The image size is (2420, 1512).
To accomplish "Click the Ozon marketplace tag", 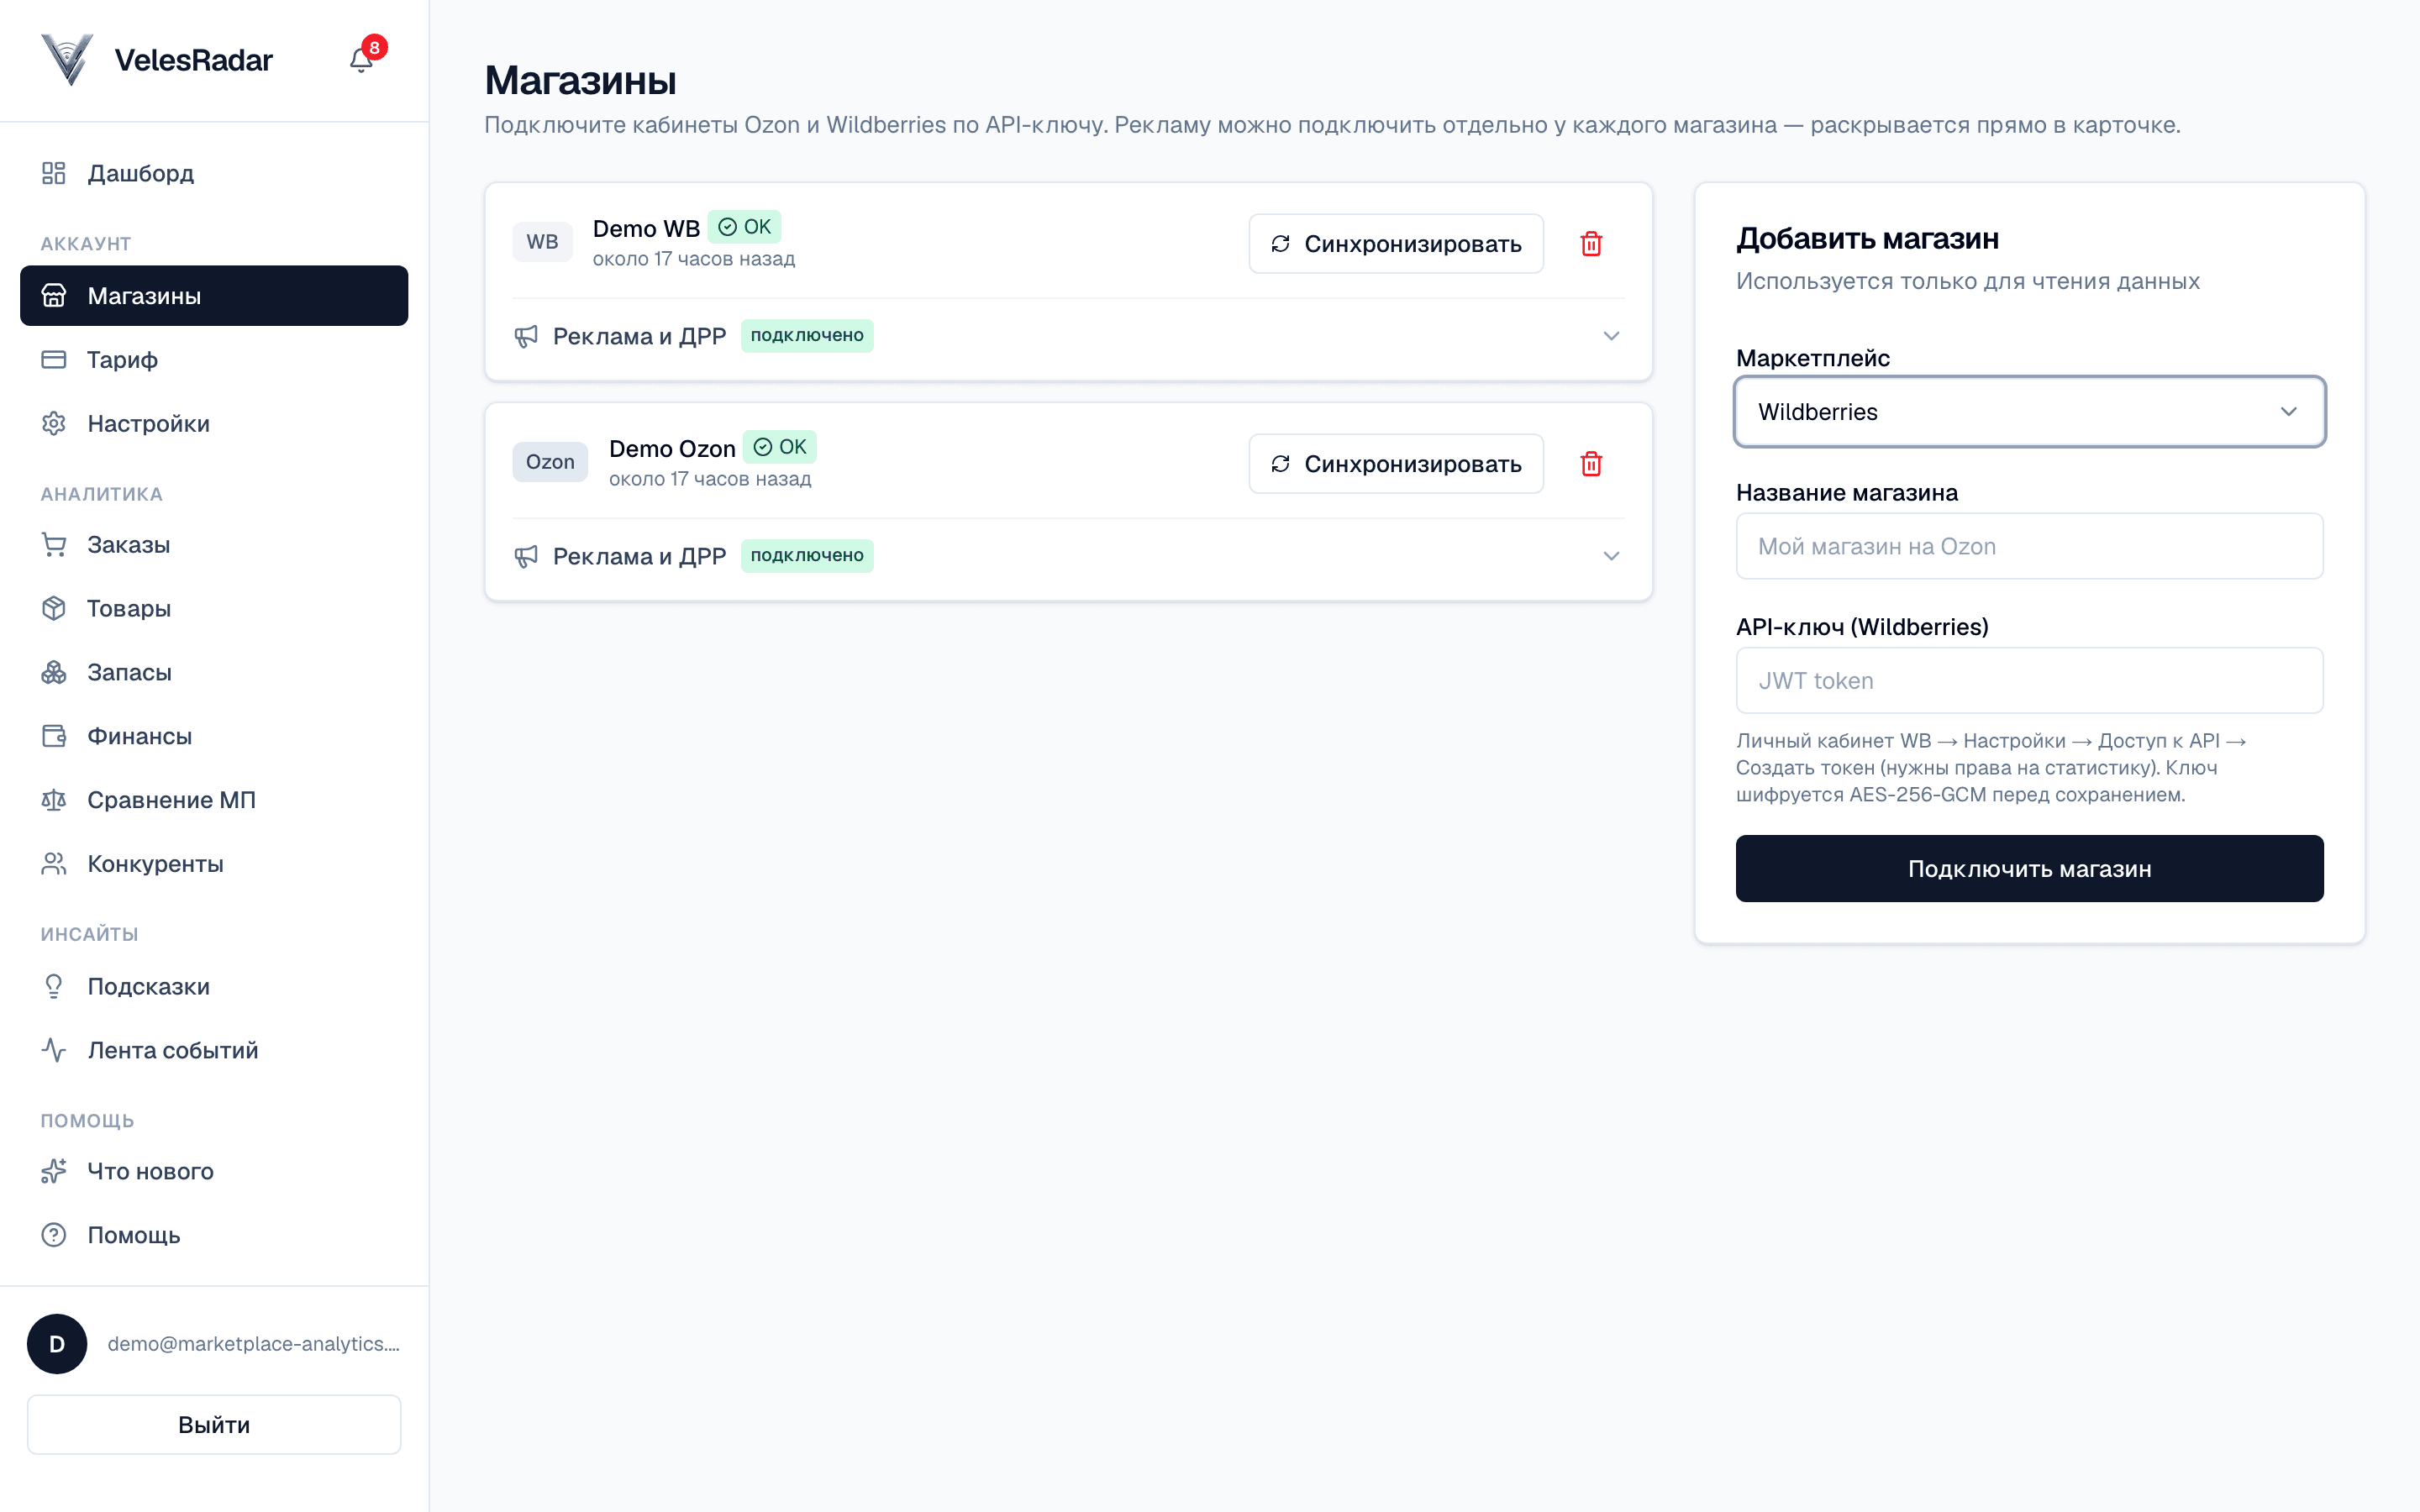I will 550,462.
